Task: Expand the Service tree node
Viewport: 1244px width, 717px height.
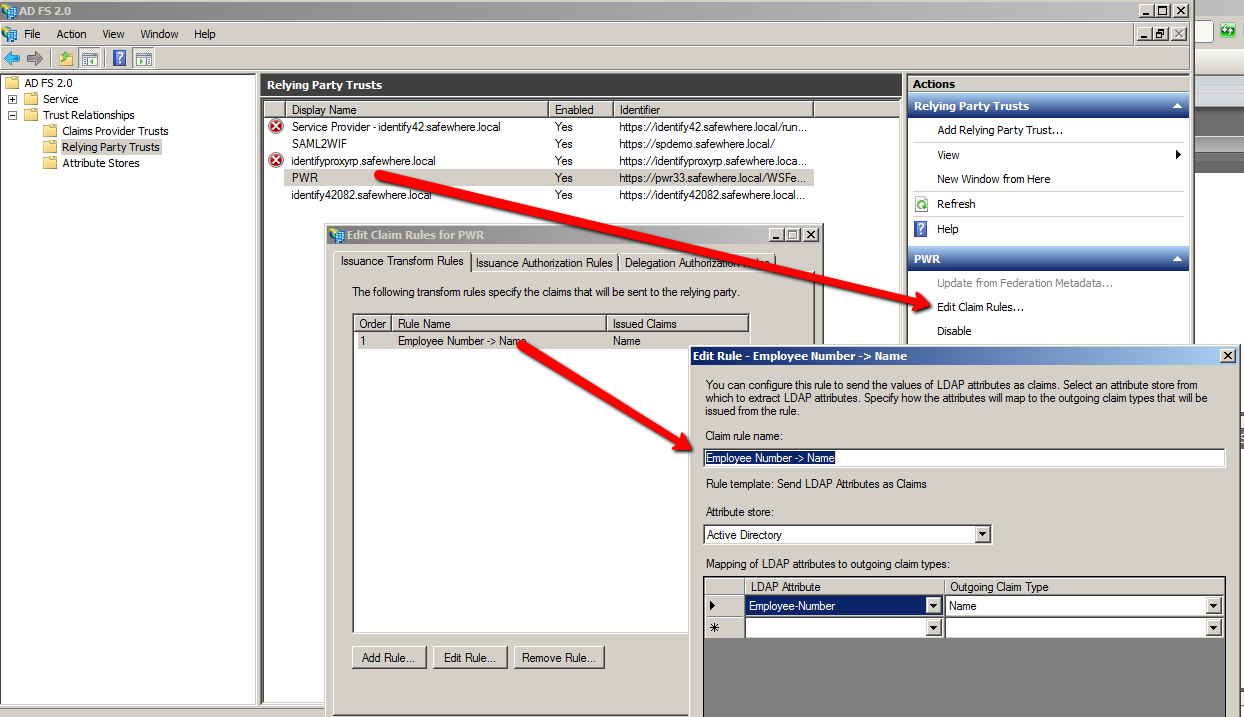Action: (12, 99)
